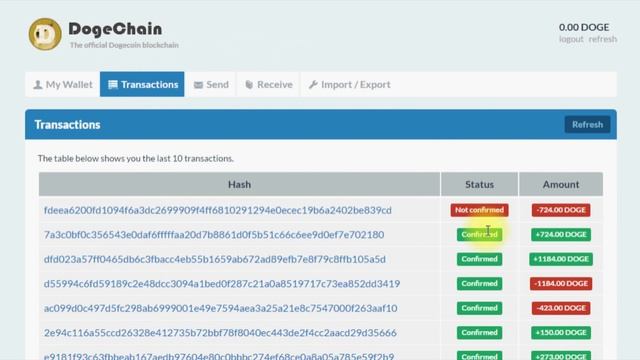The width and height of the screenshot is (640, 360).
Task: Open the My Wallet tab
Action: [62, 84]
